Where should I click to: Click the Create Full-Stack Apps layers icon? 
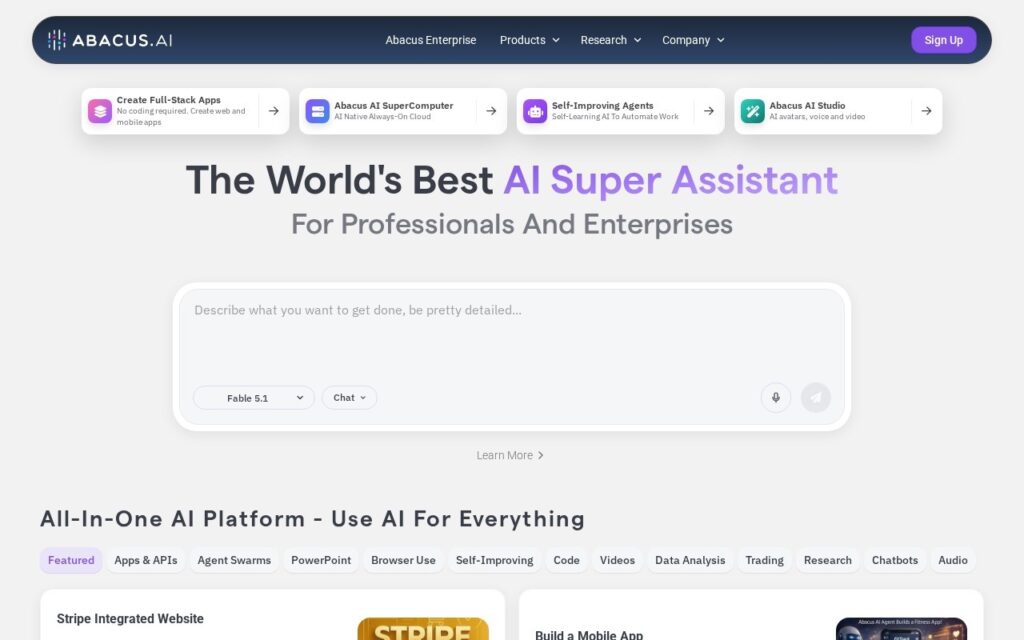(x=100, y=111)
